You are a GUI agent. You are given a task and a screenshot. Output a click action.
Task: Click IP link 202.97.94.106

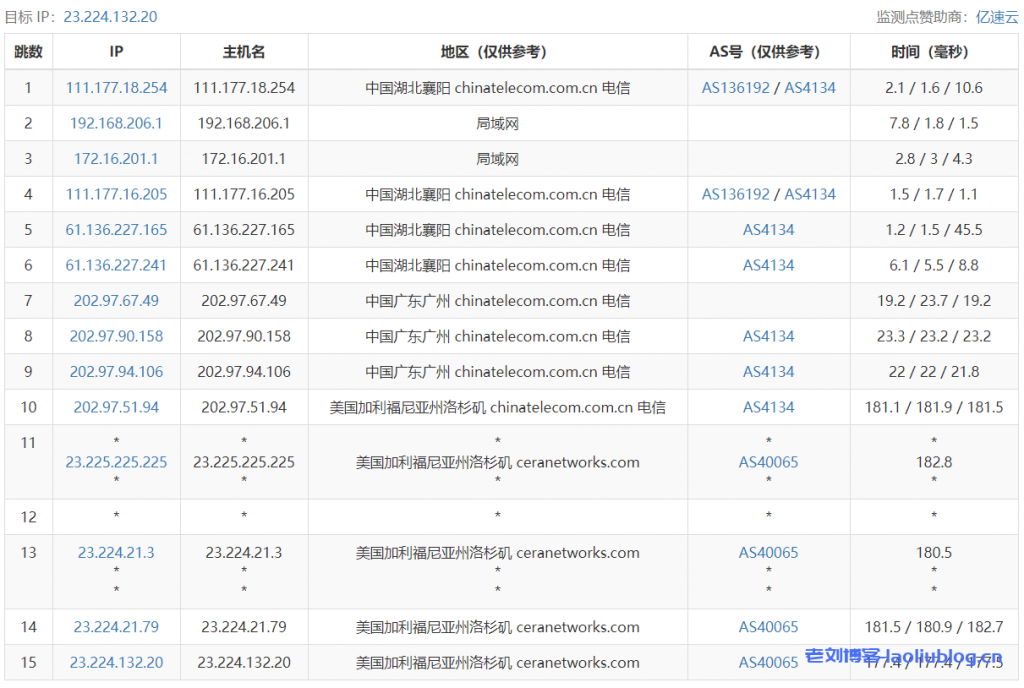116,372
